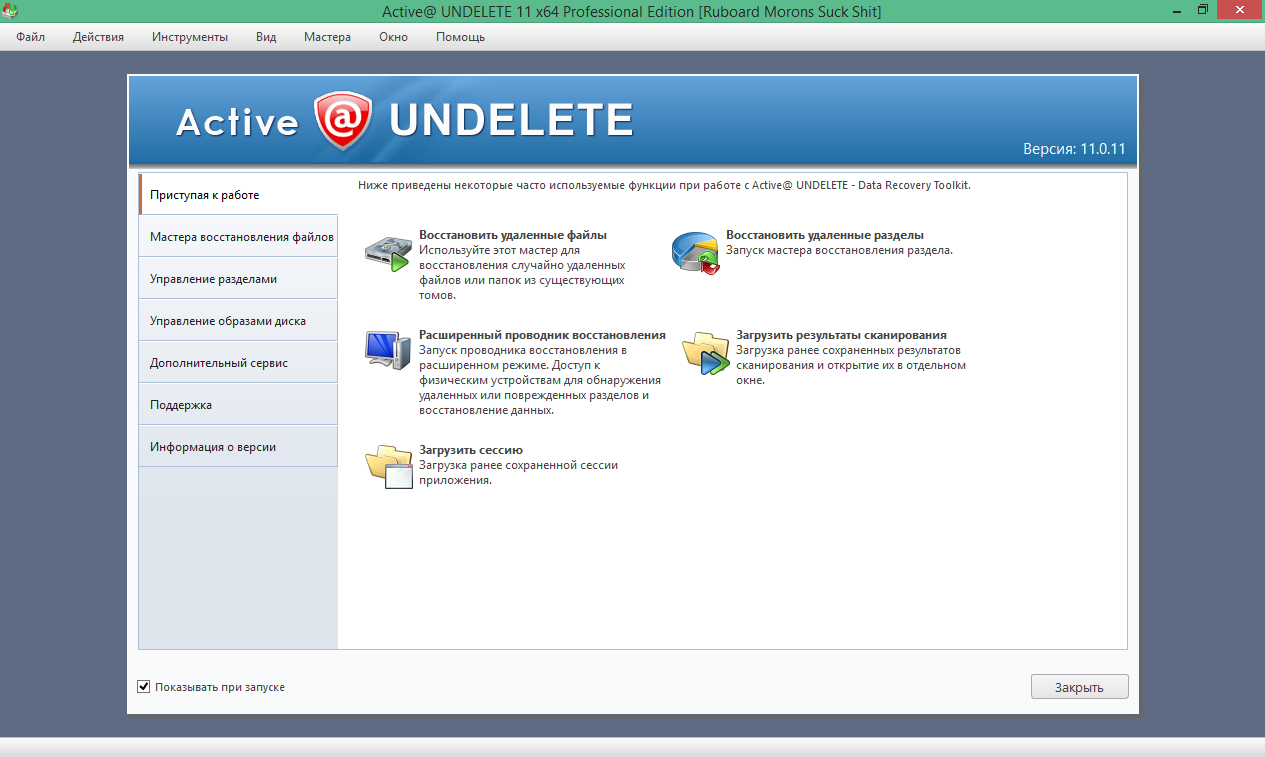Click the "Восстановить удаленные файлы" title link
Viewport: 1265px width, 757px height.
pos(512,237)
